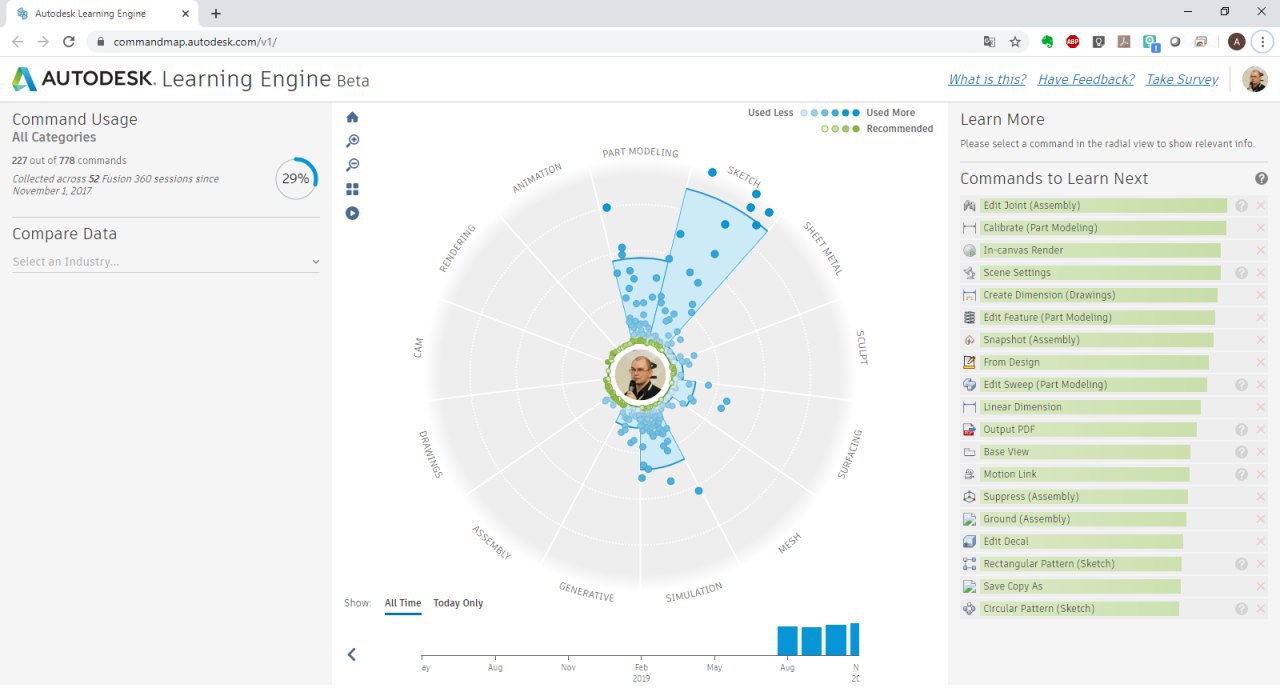This screenshot has width=1280, height=688.
Task: Click the Evernote extension icon
Action: coord(1047,42)
